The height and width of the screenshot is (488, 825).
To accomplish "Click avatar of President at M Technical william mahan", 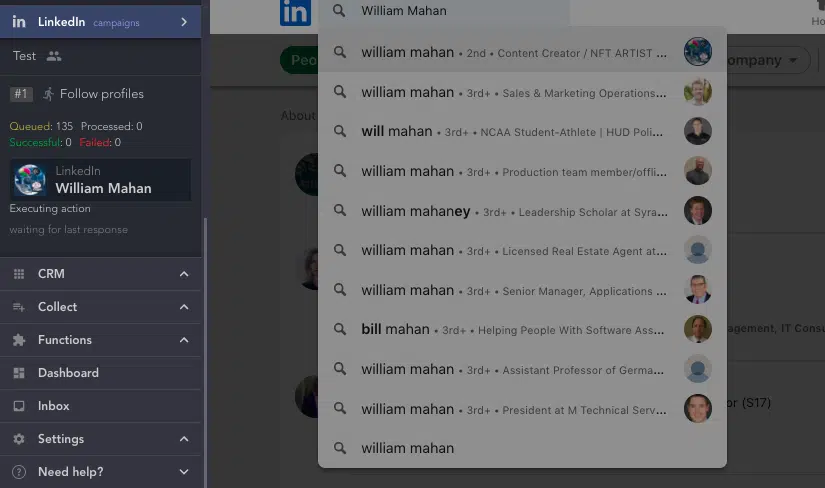I will [698, 409].
